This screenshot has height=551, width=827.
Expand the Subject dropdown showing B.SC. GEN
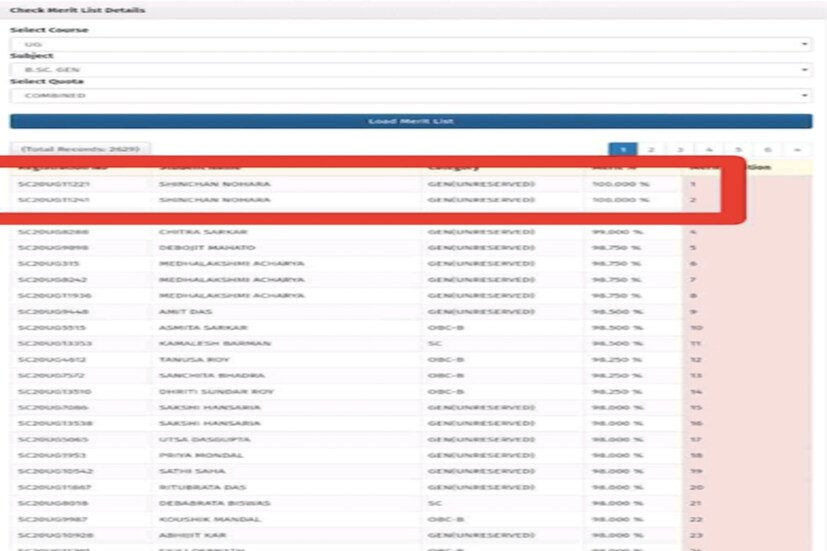click(410, 70)
